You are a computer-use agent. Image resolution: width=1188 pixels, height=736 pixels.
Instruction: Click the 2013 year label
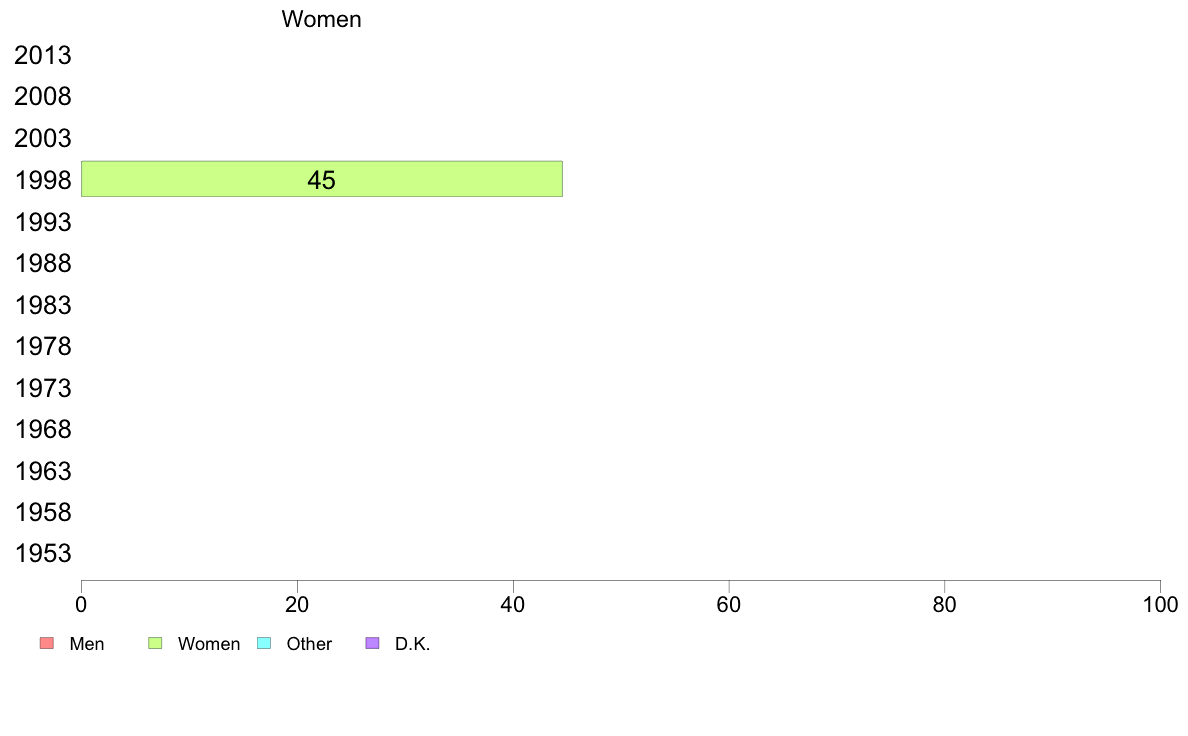tap(43, 55)
